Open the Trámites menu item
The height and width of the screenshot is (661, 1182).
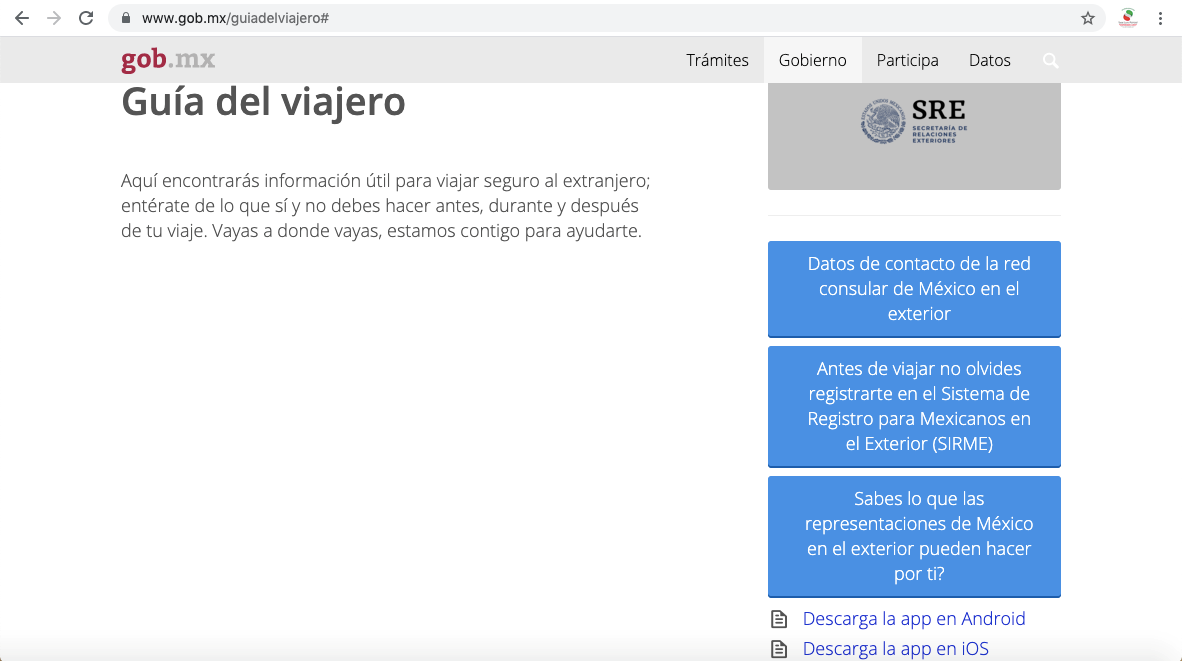click(717, 60)
